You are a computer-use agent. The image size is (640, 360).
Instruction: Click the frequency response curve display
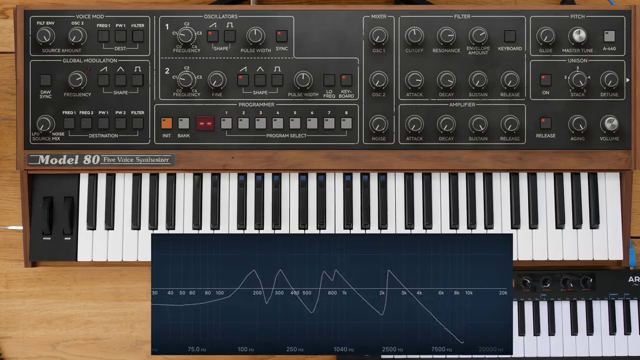point(332,294)
